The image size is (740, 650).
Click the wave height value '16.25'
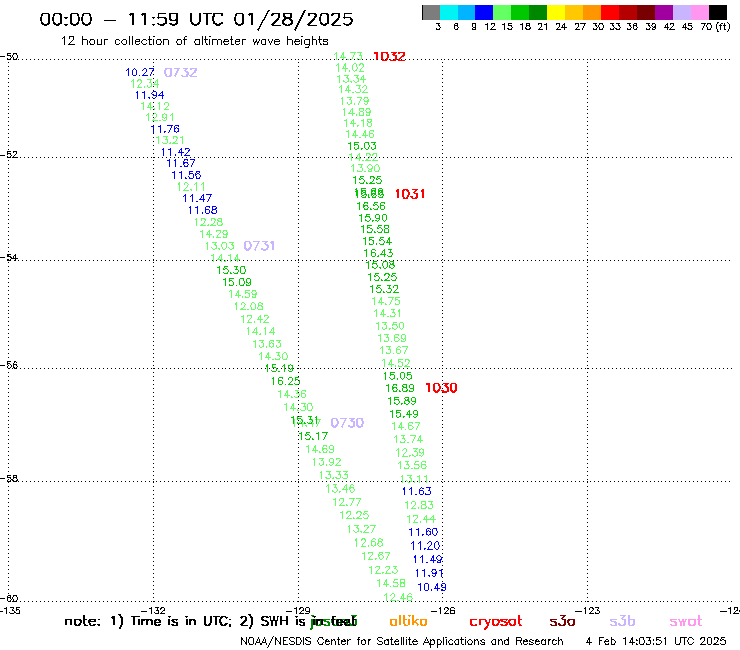coord(286,381)
